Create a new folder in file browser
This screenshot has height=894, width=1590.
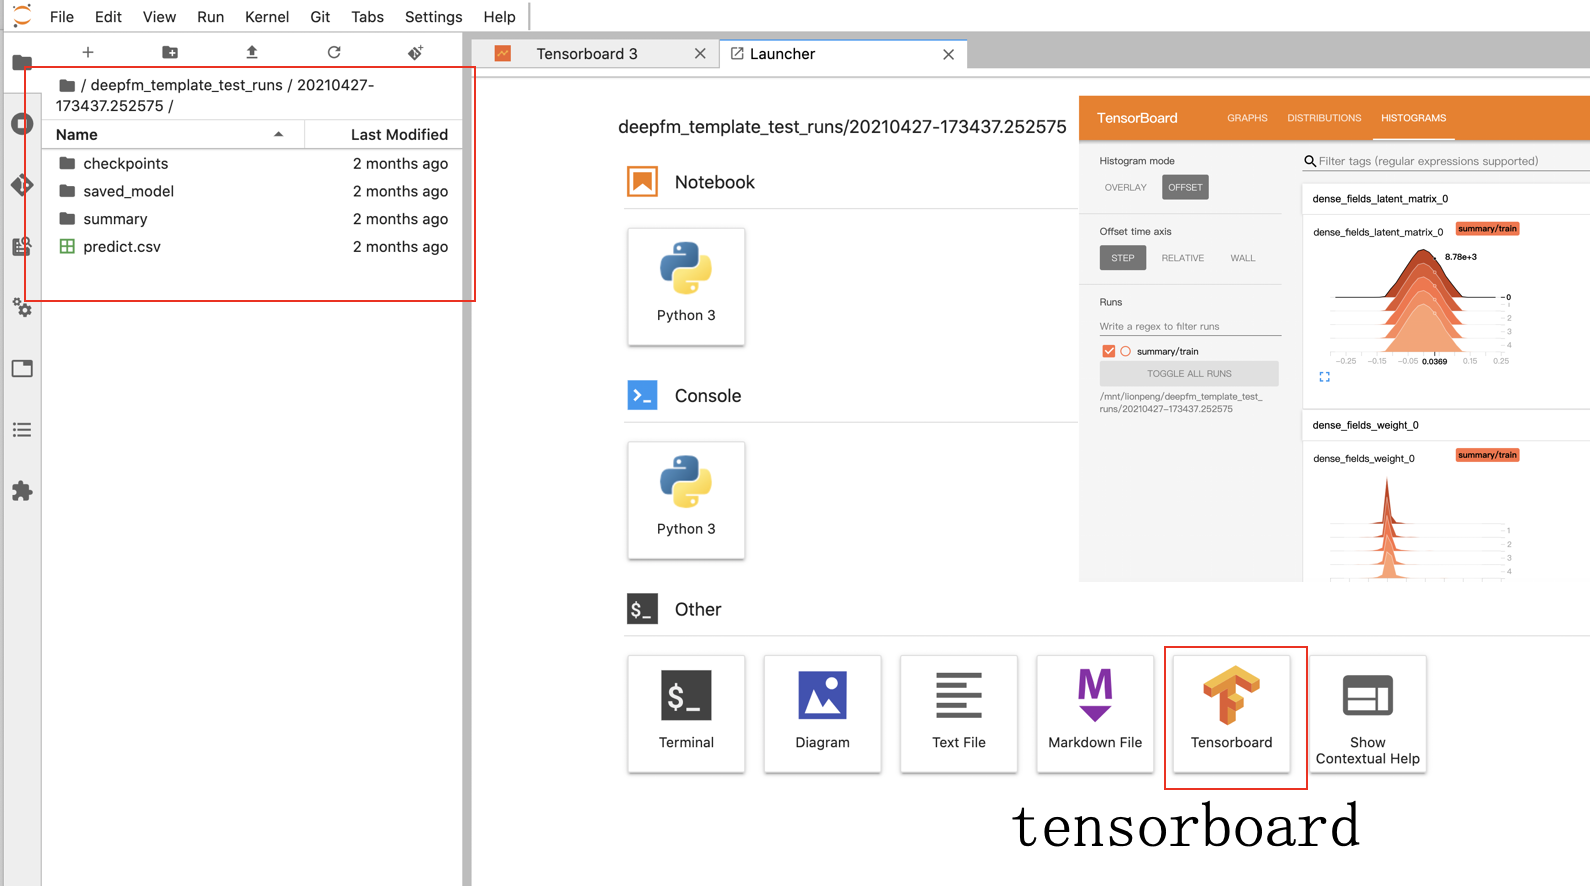(170, 52)
